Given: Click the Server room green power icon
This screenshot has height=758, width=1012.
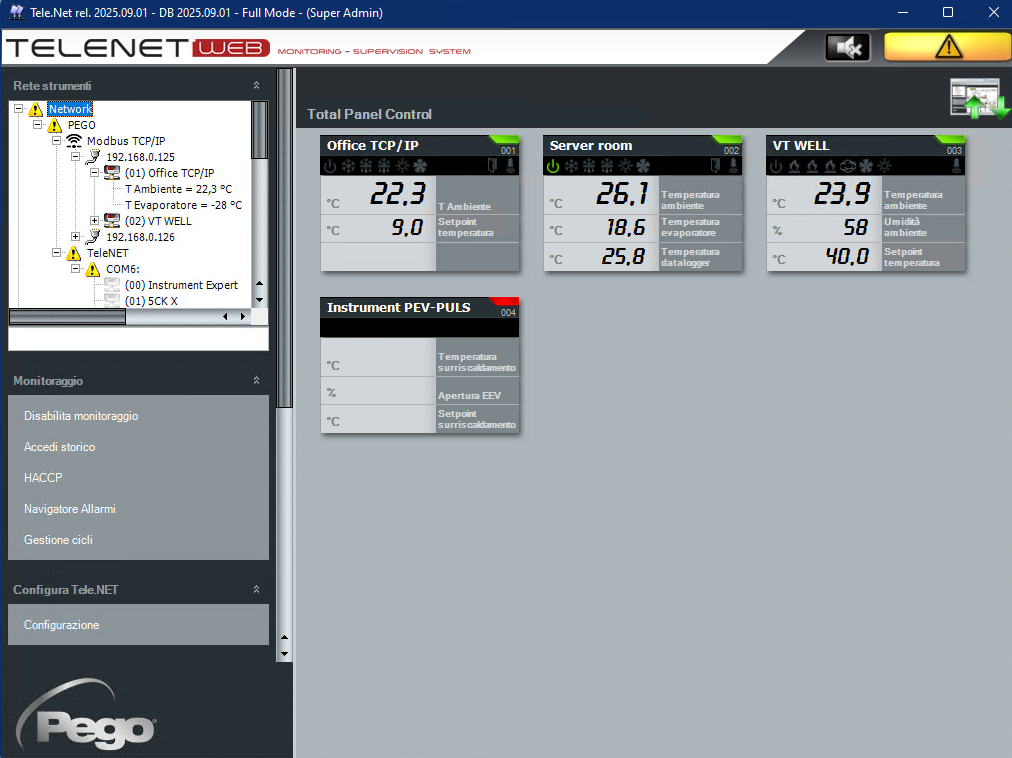Looking at the screenshot, I should coord(553,166).
